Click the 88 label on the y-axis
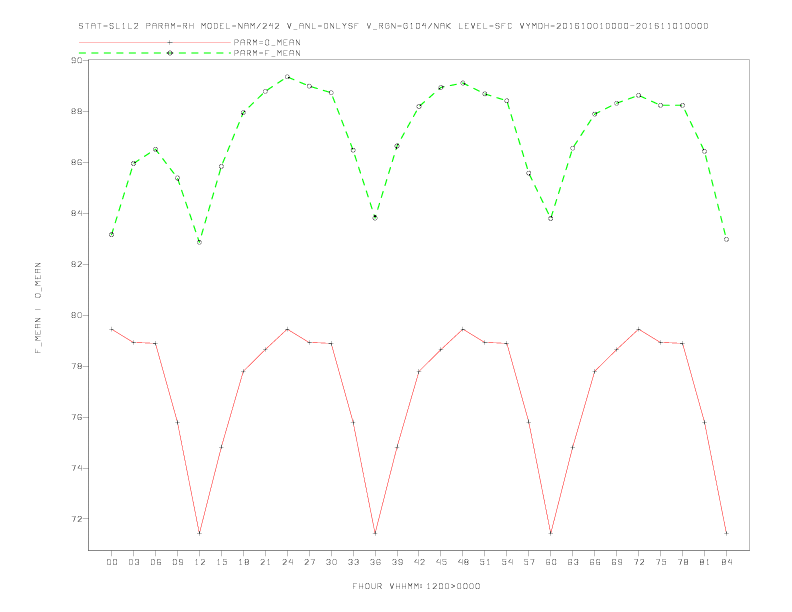The image size is (792, 612). point(77,111)
